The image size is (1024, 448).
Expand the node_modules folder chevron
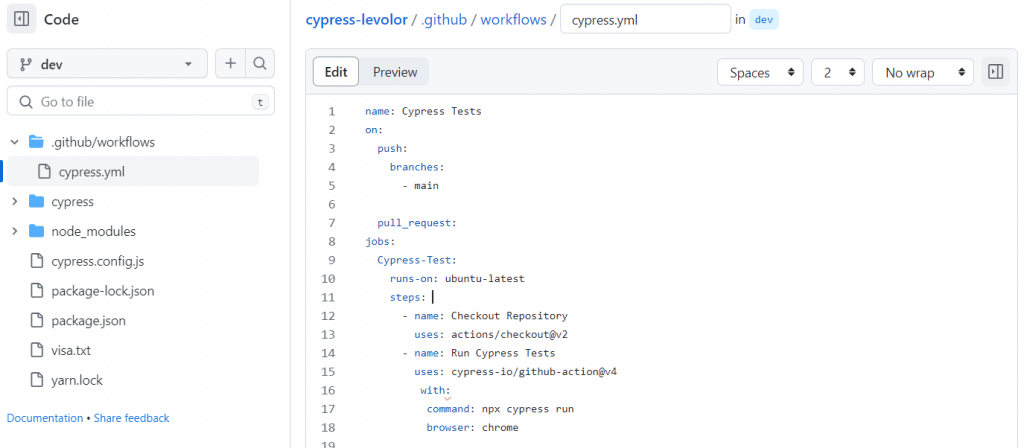click(x=14, y=232)
